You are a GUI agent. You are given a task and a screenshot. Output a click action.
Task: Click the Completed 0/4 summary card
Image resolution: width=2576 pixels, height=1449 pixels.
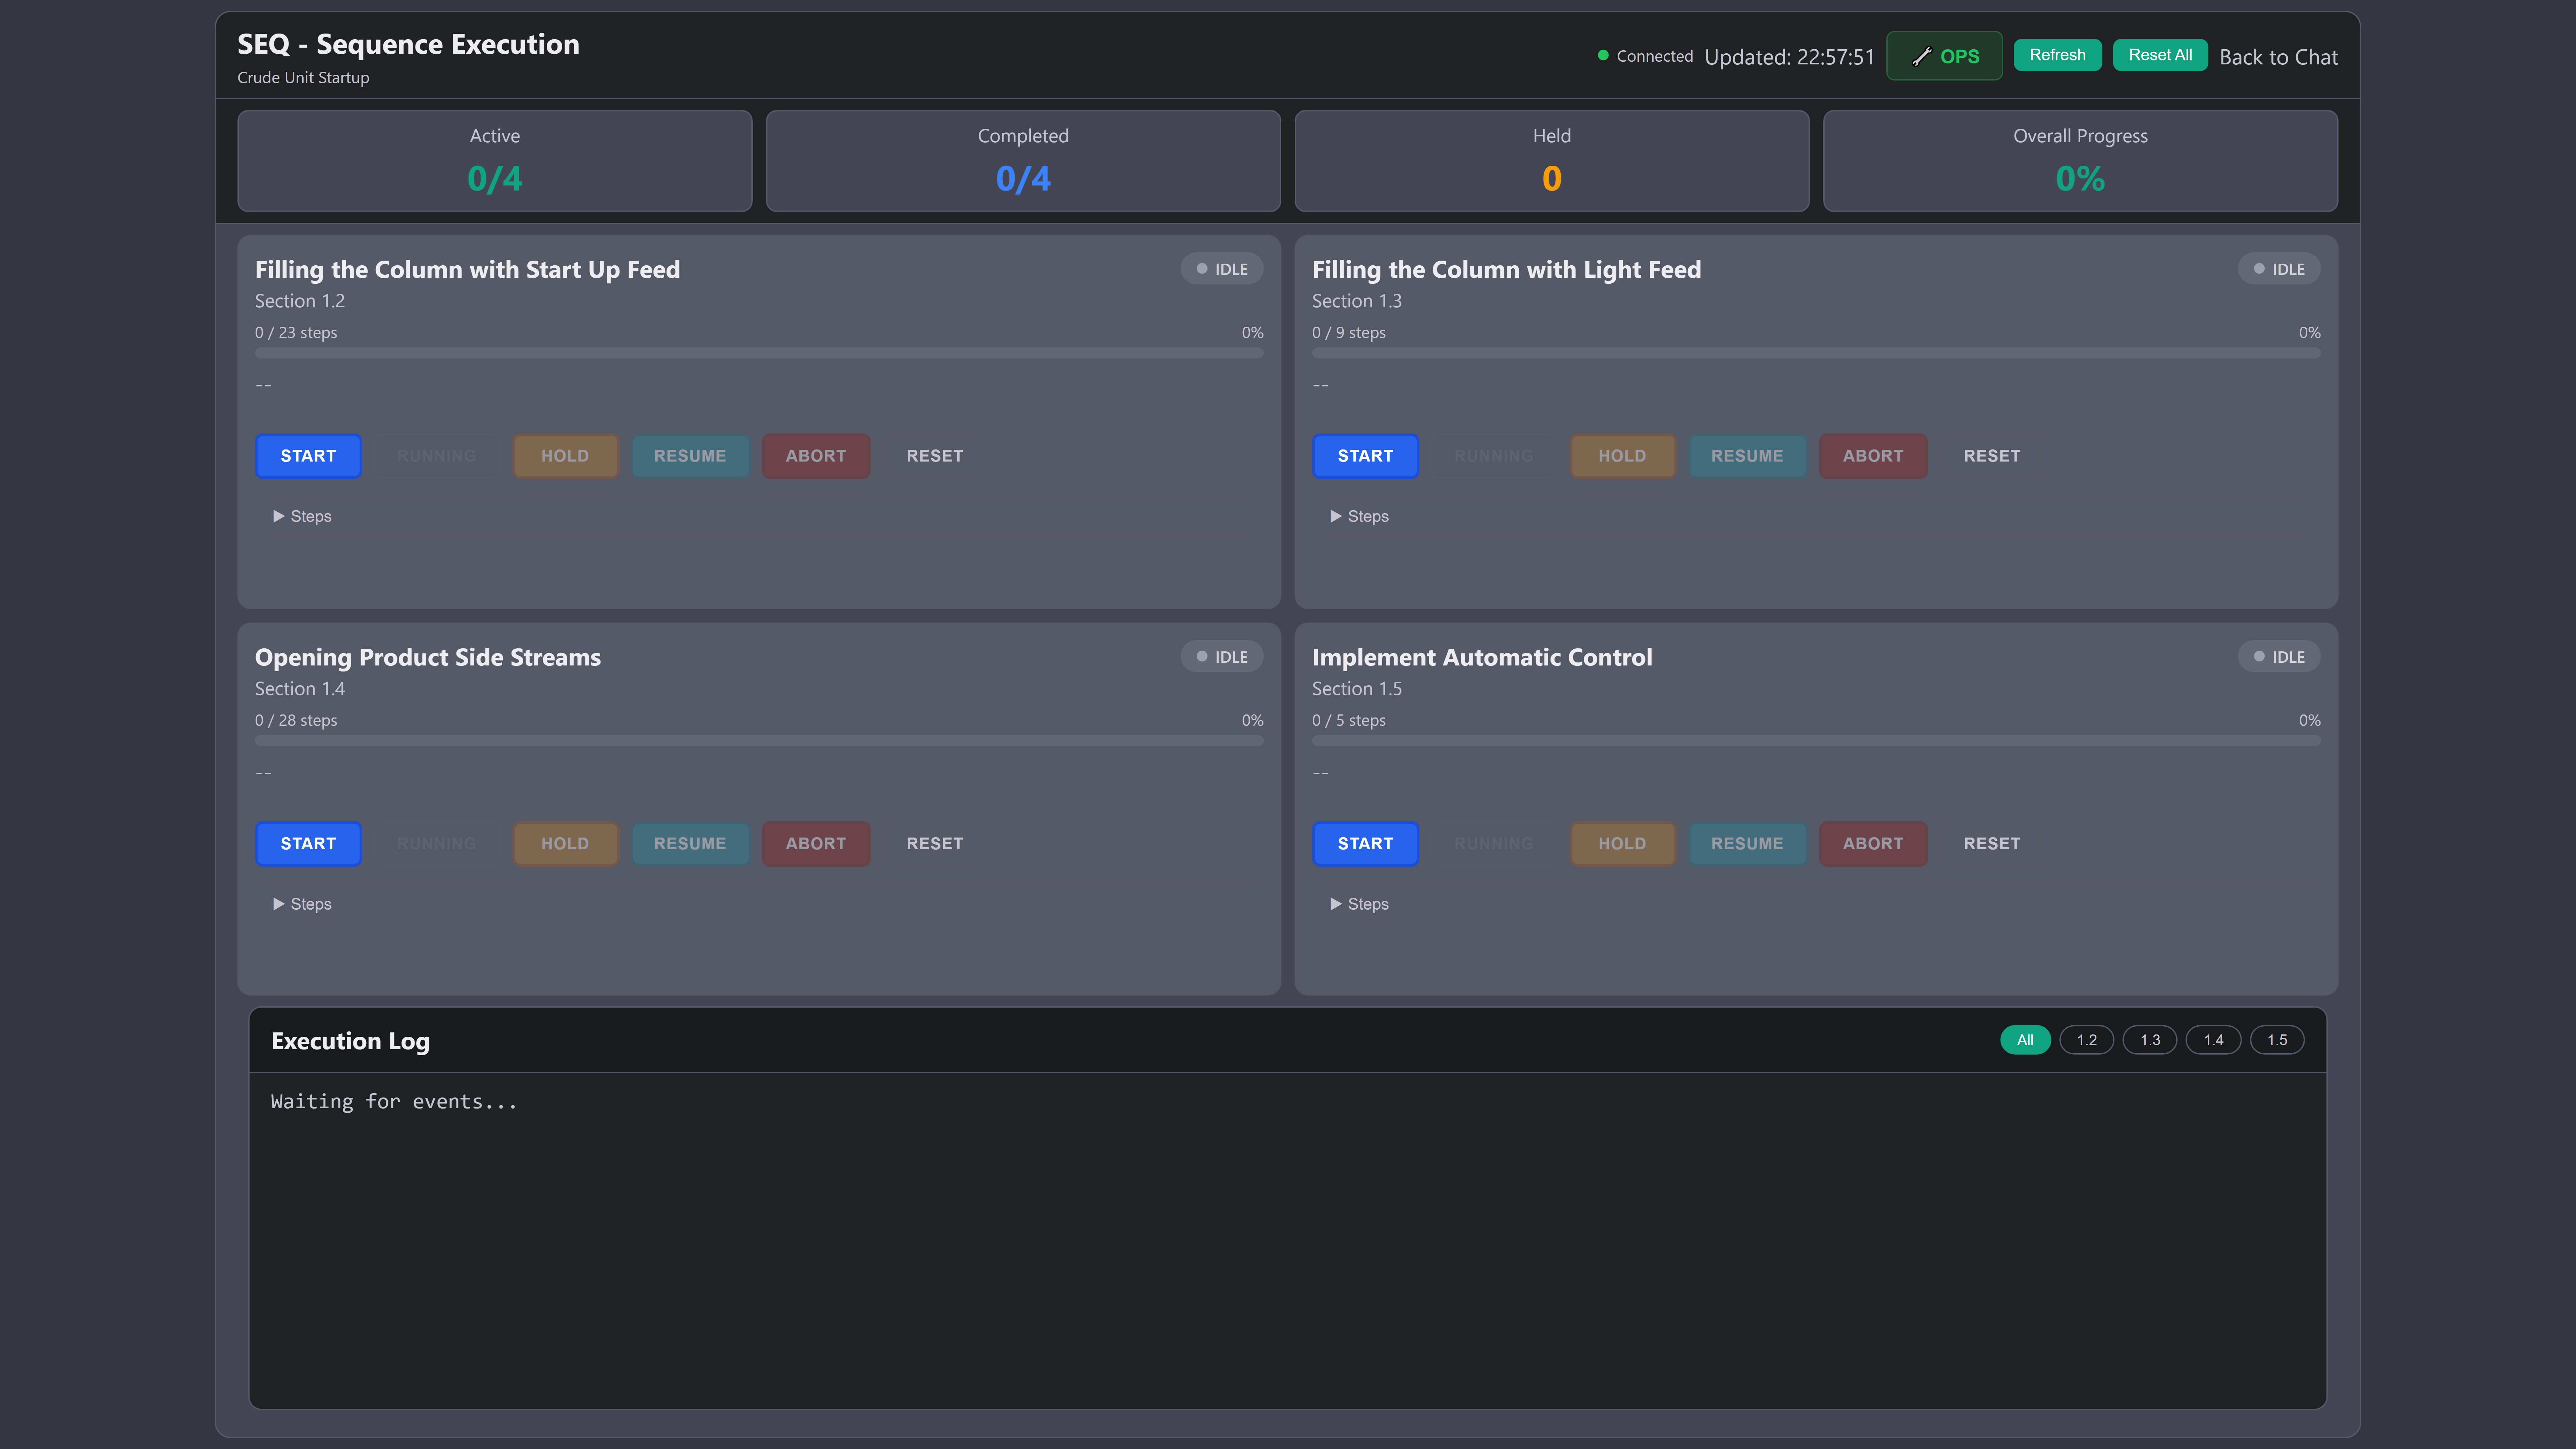tap(1023, 161)
